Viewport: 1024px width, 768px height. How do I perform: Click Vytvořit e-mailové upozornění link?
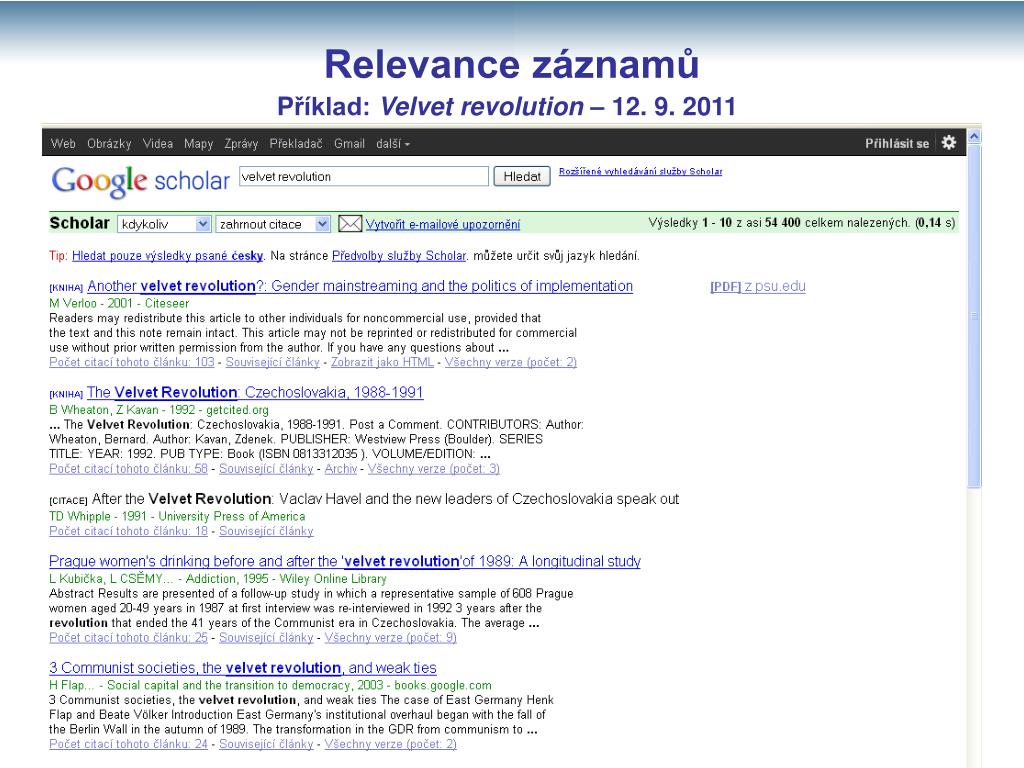click(x=443, y=225)
